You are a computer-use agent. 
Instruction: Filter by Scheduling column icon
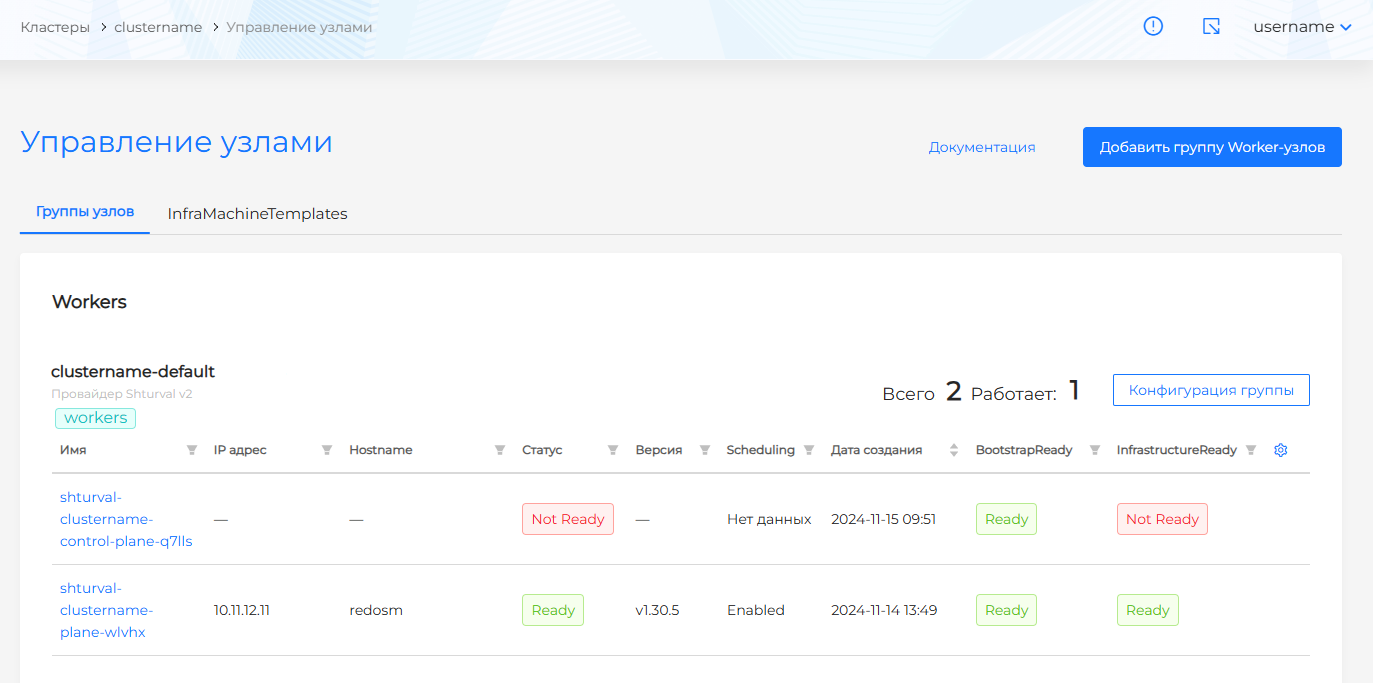809,450
